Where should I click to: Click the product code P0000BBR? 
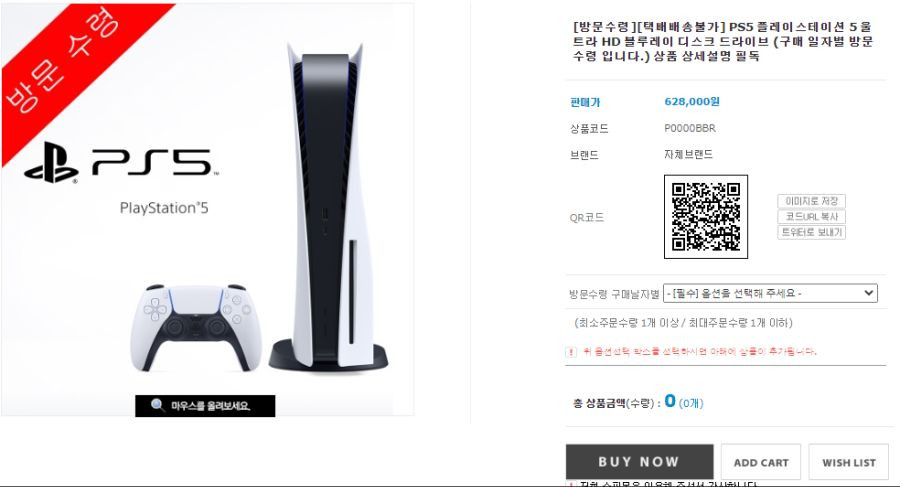tap(690, 128)
